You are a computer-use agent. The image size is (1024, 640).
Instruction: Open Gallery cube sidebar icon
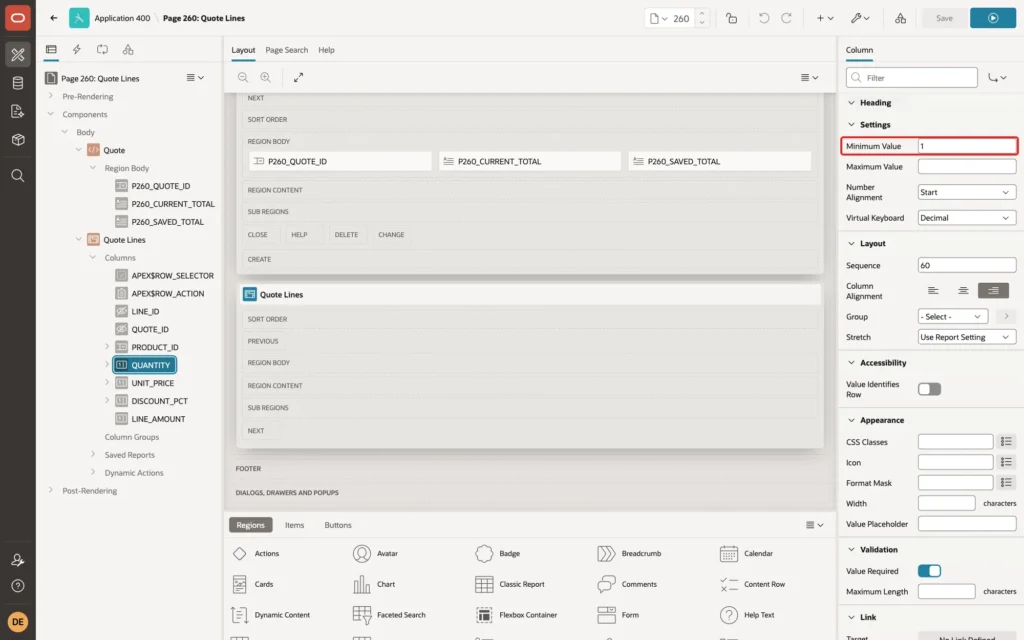point(18,140)
